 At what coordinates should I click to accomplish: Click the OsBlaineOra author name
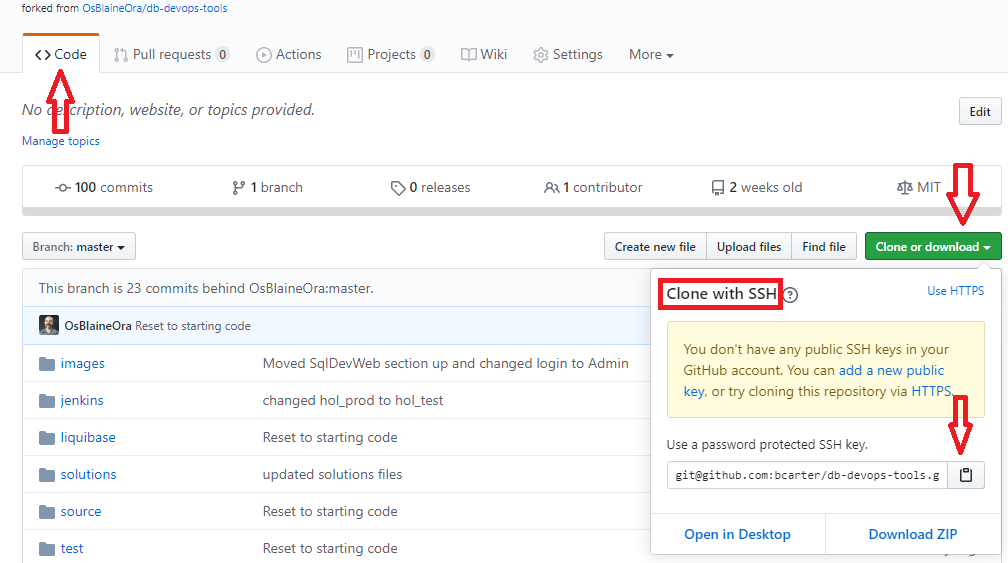click(98, 326)
